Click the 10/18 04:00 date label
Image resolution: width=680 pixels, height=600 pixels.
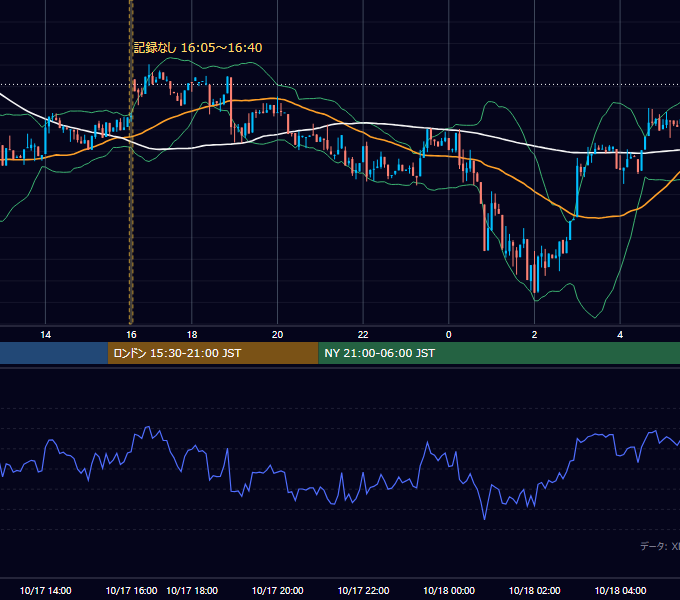coord(620,590)
